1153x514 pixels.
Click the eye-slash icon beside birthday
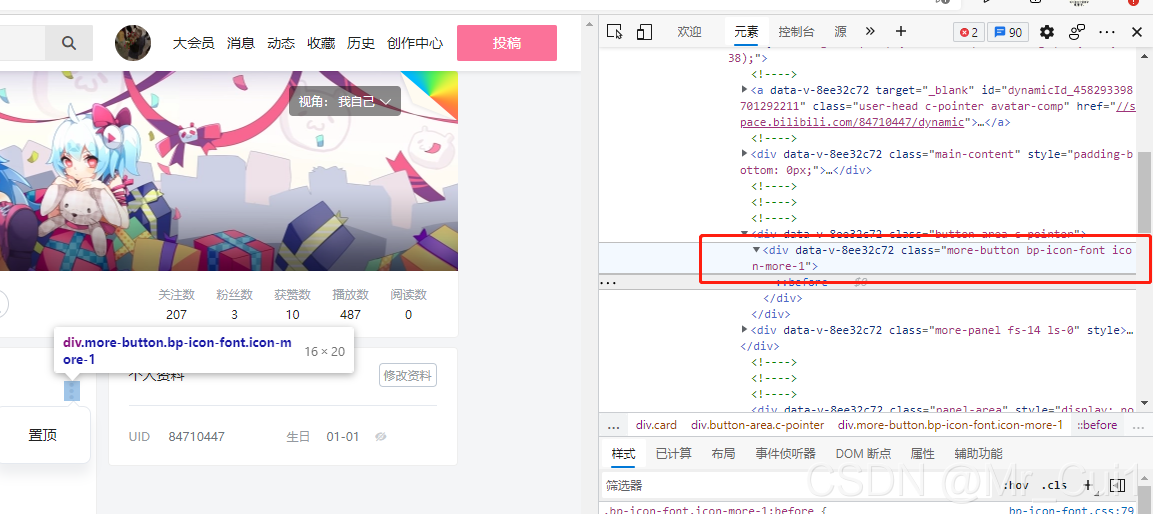coord(380,437)
